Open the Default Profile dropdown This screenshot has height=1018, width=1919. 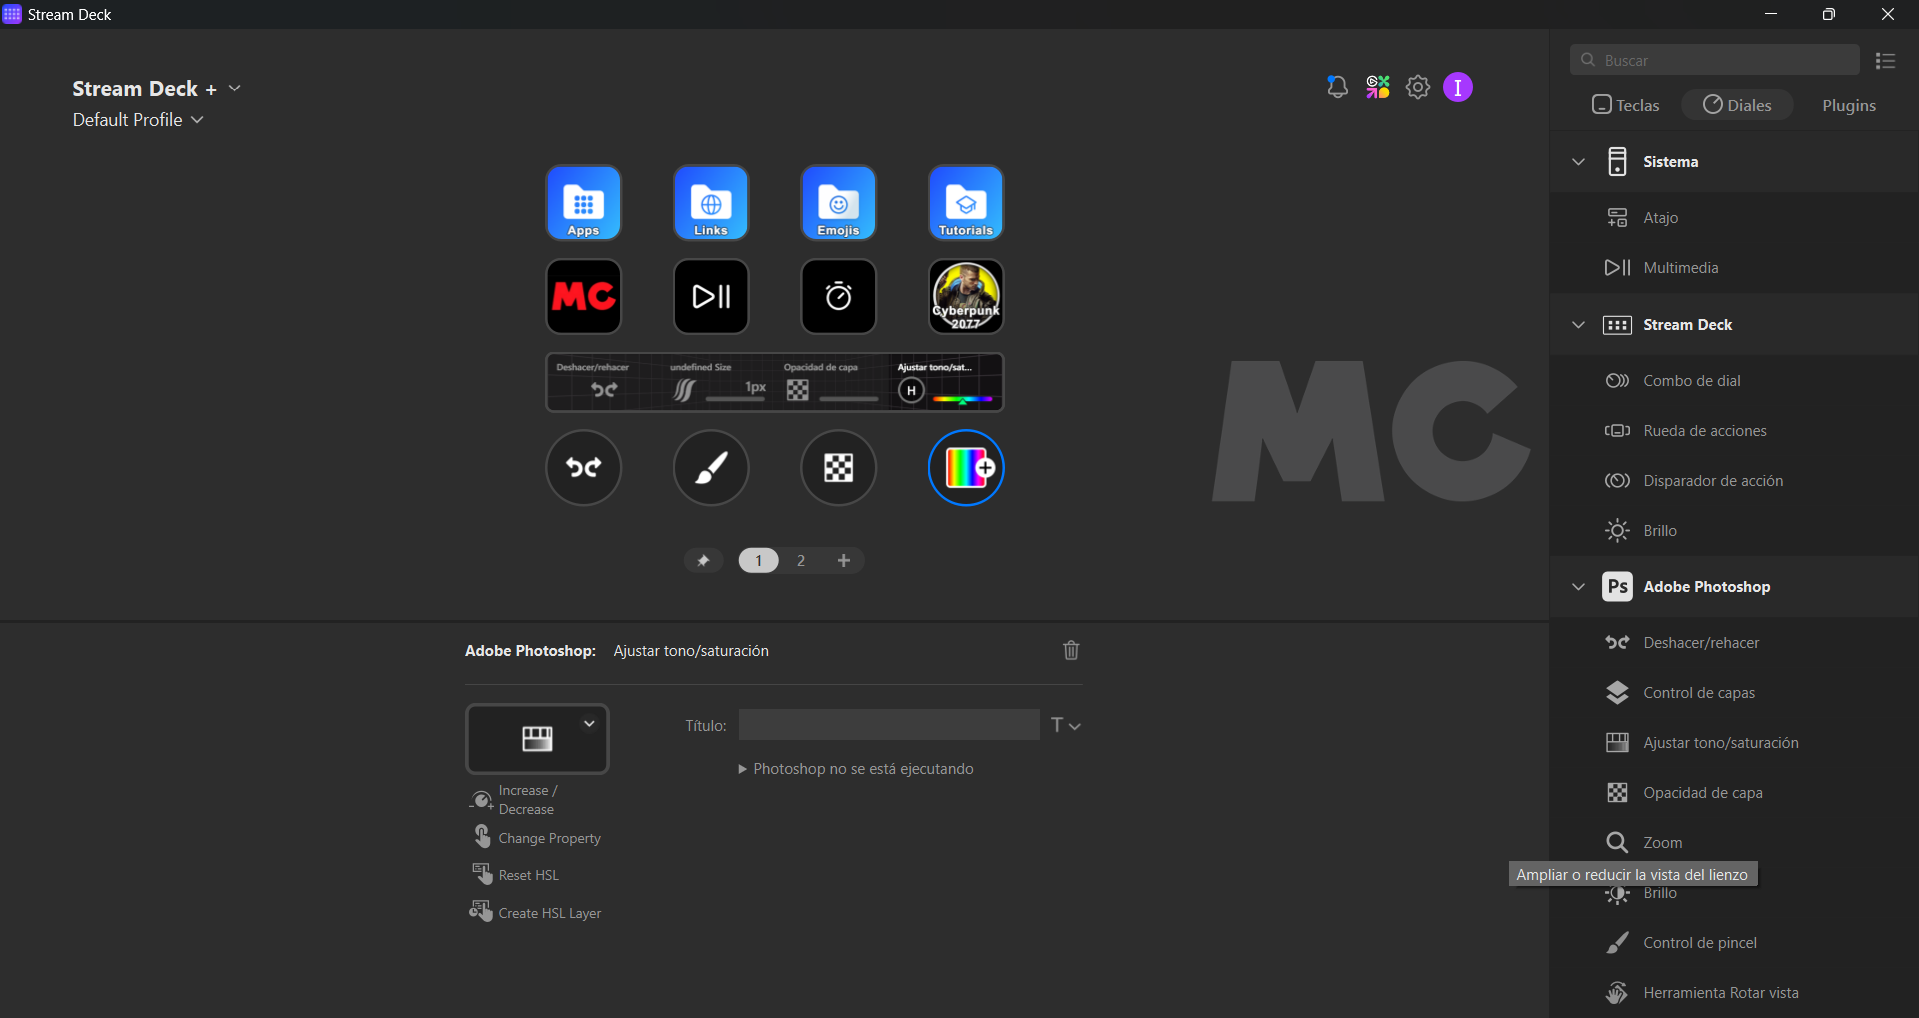point(138,120)
